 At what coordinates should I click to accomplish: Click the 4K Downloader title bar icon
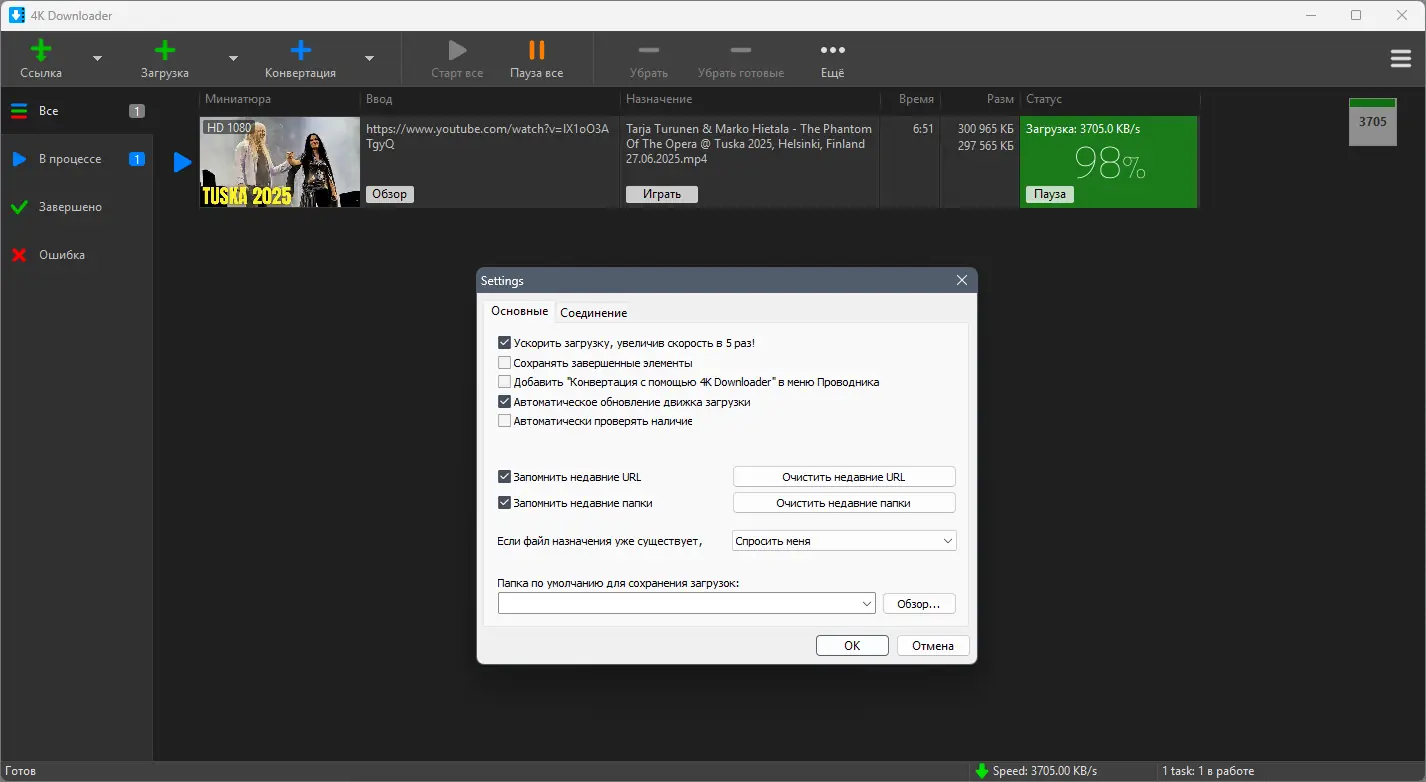click(x=17, y=15)
